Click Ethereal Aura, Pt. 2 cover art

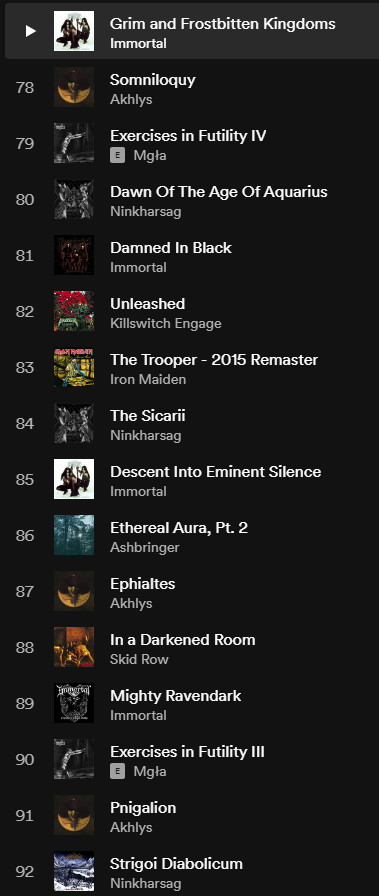coord(74,535)
